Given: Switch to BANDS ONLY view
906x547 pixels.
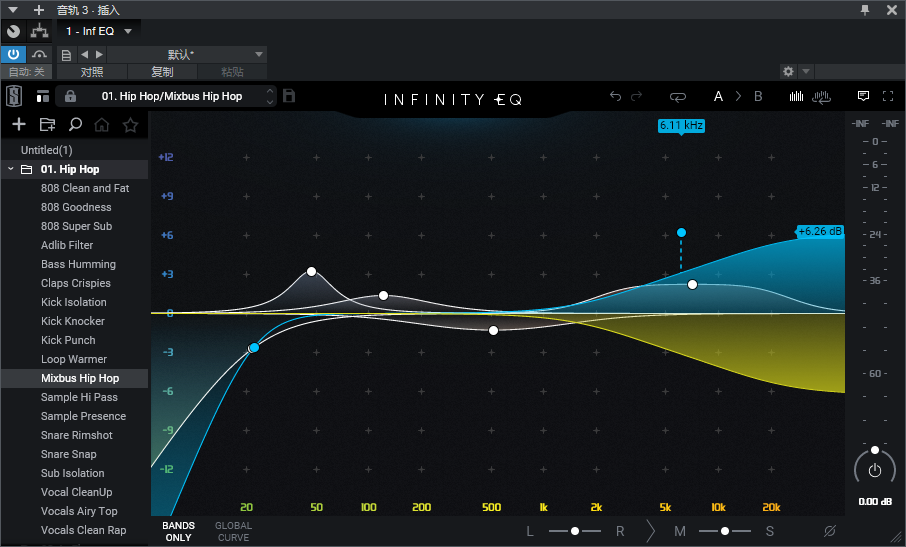Looking at the screenshot, I should 179,531.
